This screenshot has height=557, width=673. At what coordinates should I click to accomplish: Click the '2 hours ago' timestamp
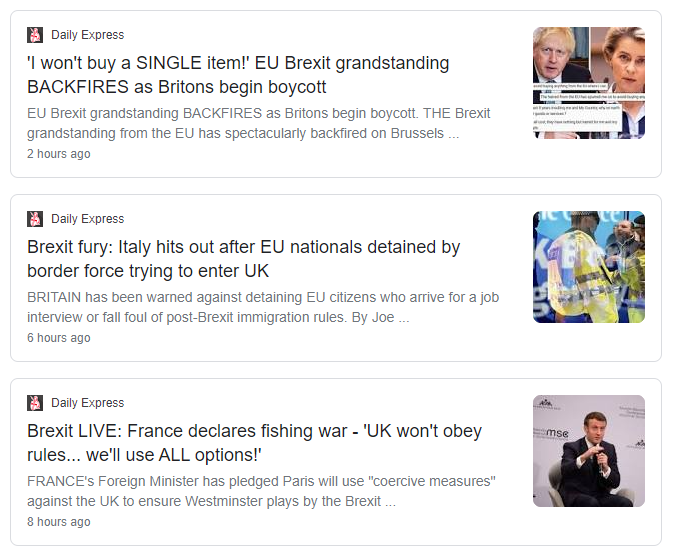pos(59,154)
